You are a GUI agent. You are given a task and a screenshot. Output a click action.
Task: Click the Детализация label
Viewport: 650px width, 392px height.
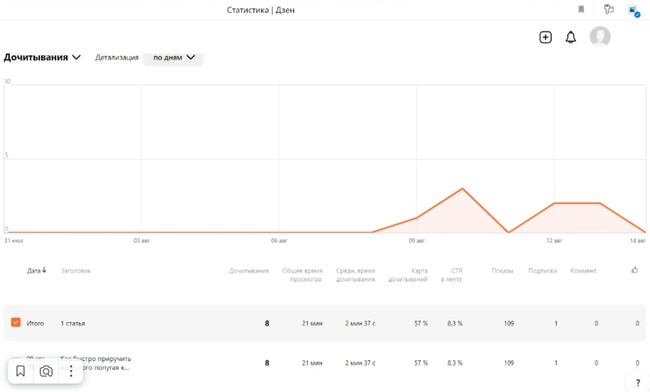coord(117,58)
